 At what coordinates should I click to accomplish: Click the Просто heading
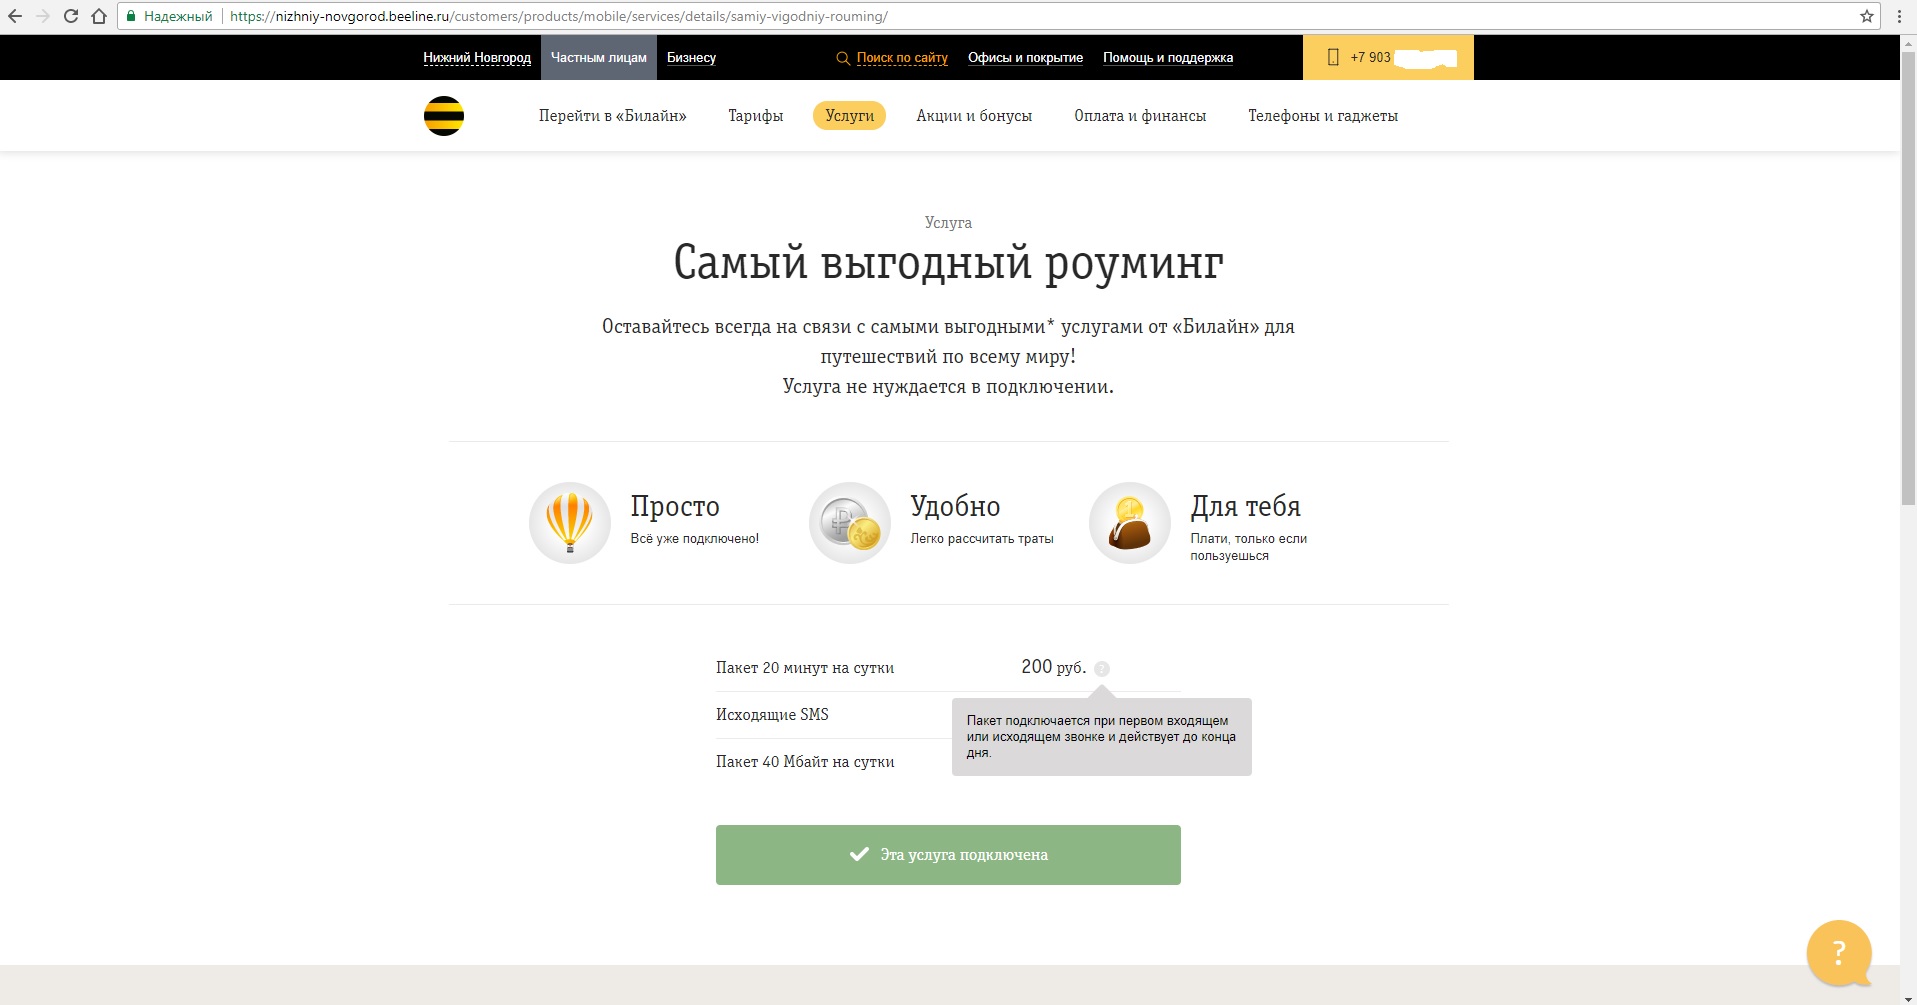675,507
